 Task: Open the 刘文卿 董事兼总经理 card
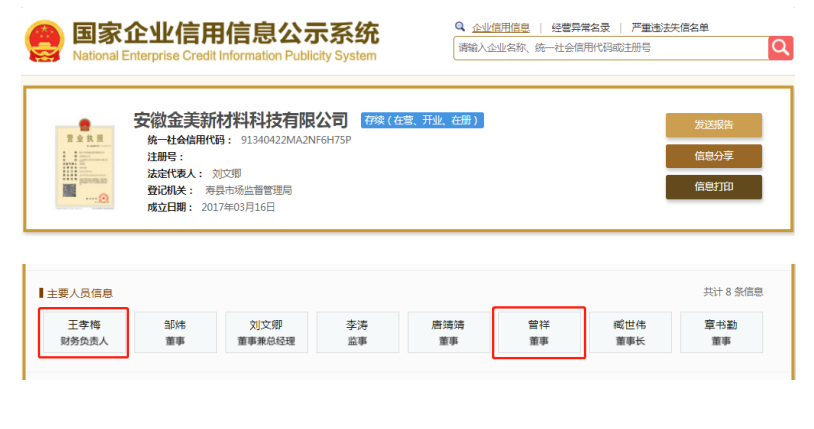point(266,332)
